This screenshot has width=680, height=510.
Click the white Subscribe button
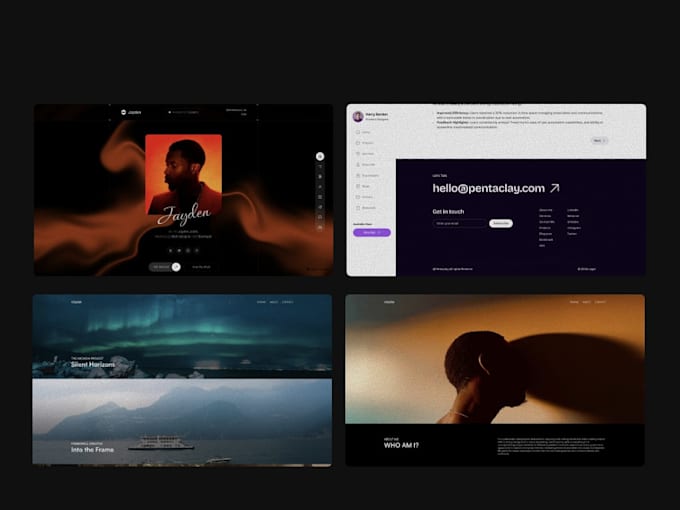pos(501,223)
